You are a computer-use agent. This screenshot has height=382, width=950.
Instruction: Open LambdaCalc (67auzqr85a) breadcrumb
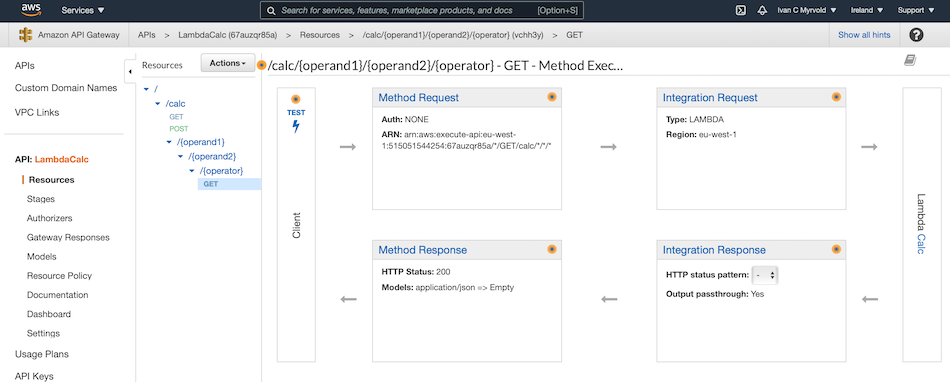point(228,35)
